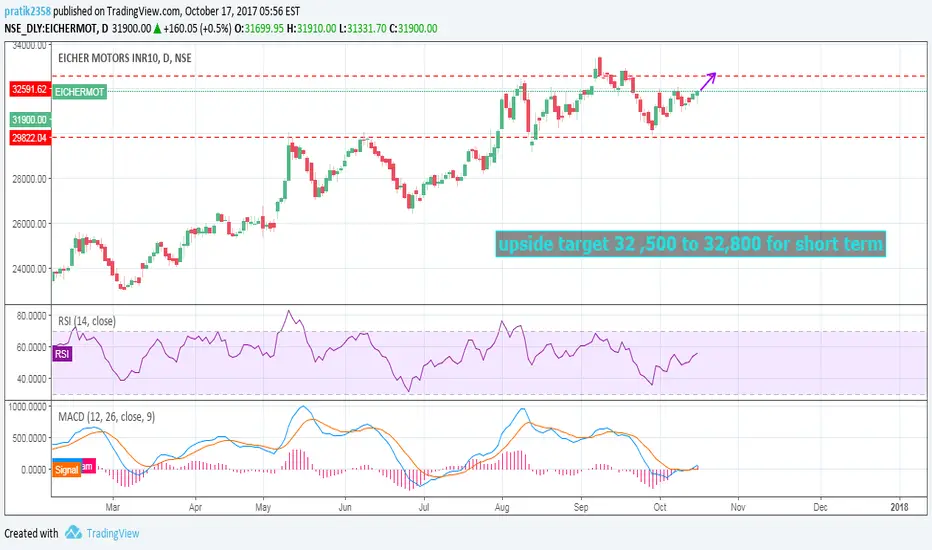
Task: Click the 1000.0000 MACD axis value
Action: [27, 407]
